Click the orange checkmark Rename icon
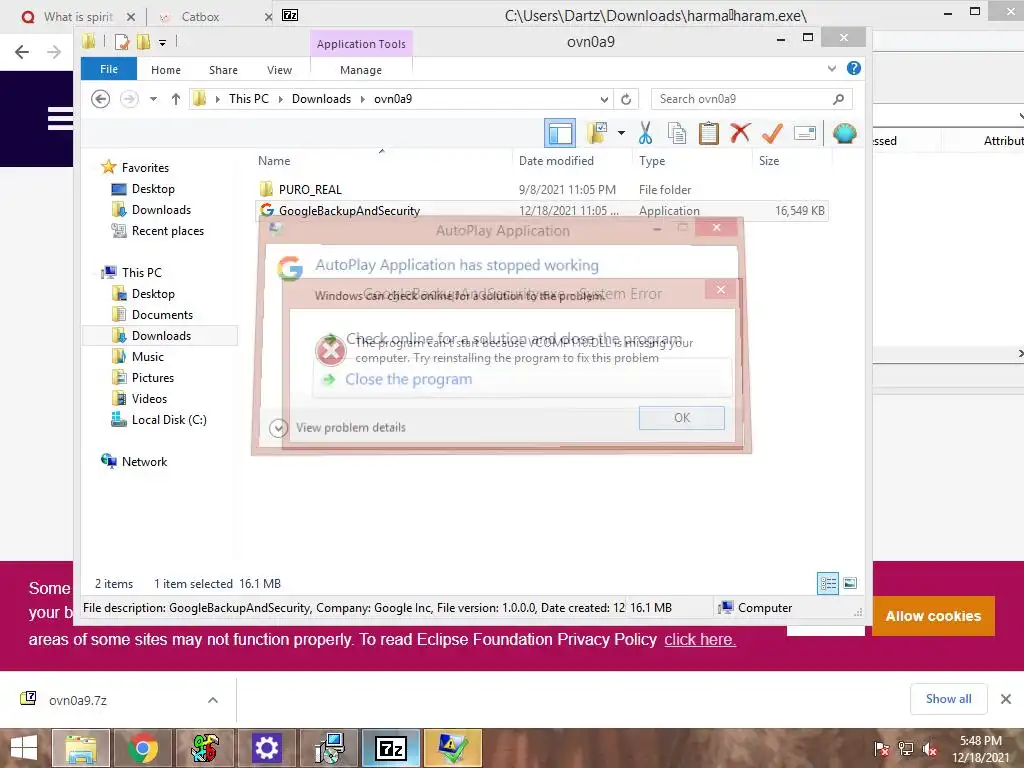The width and height of the screenshot is (1024, 768). point(772,133)
